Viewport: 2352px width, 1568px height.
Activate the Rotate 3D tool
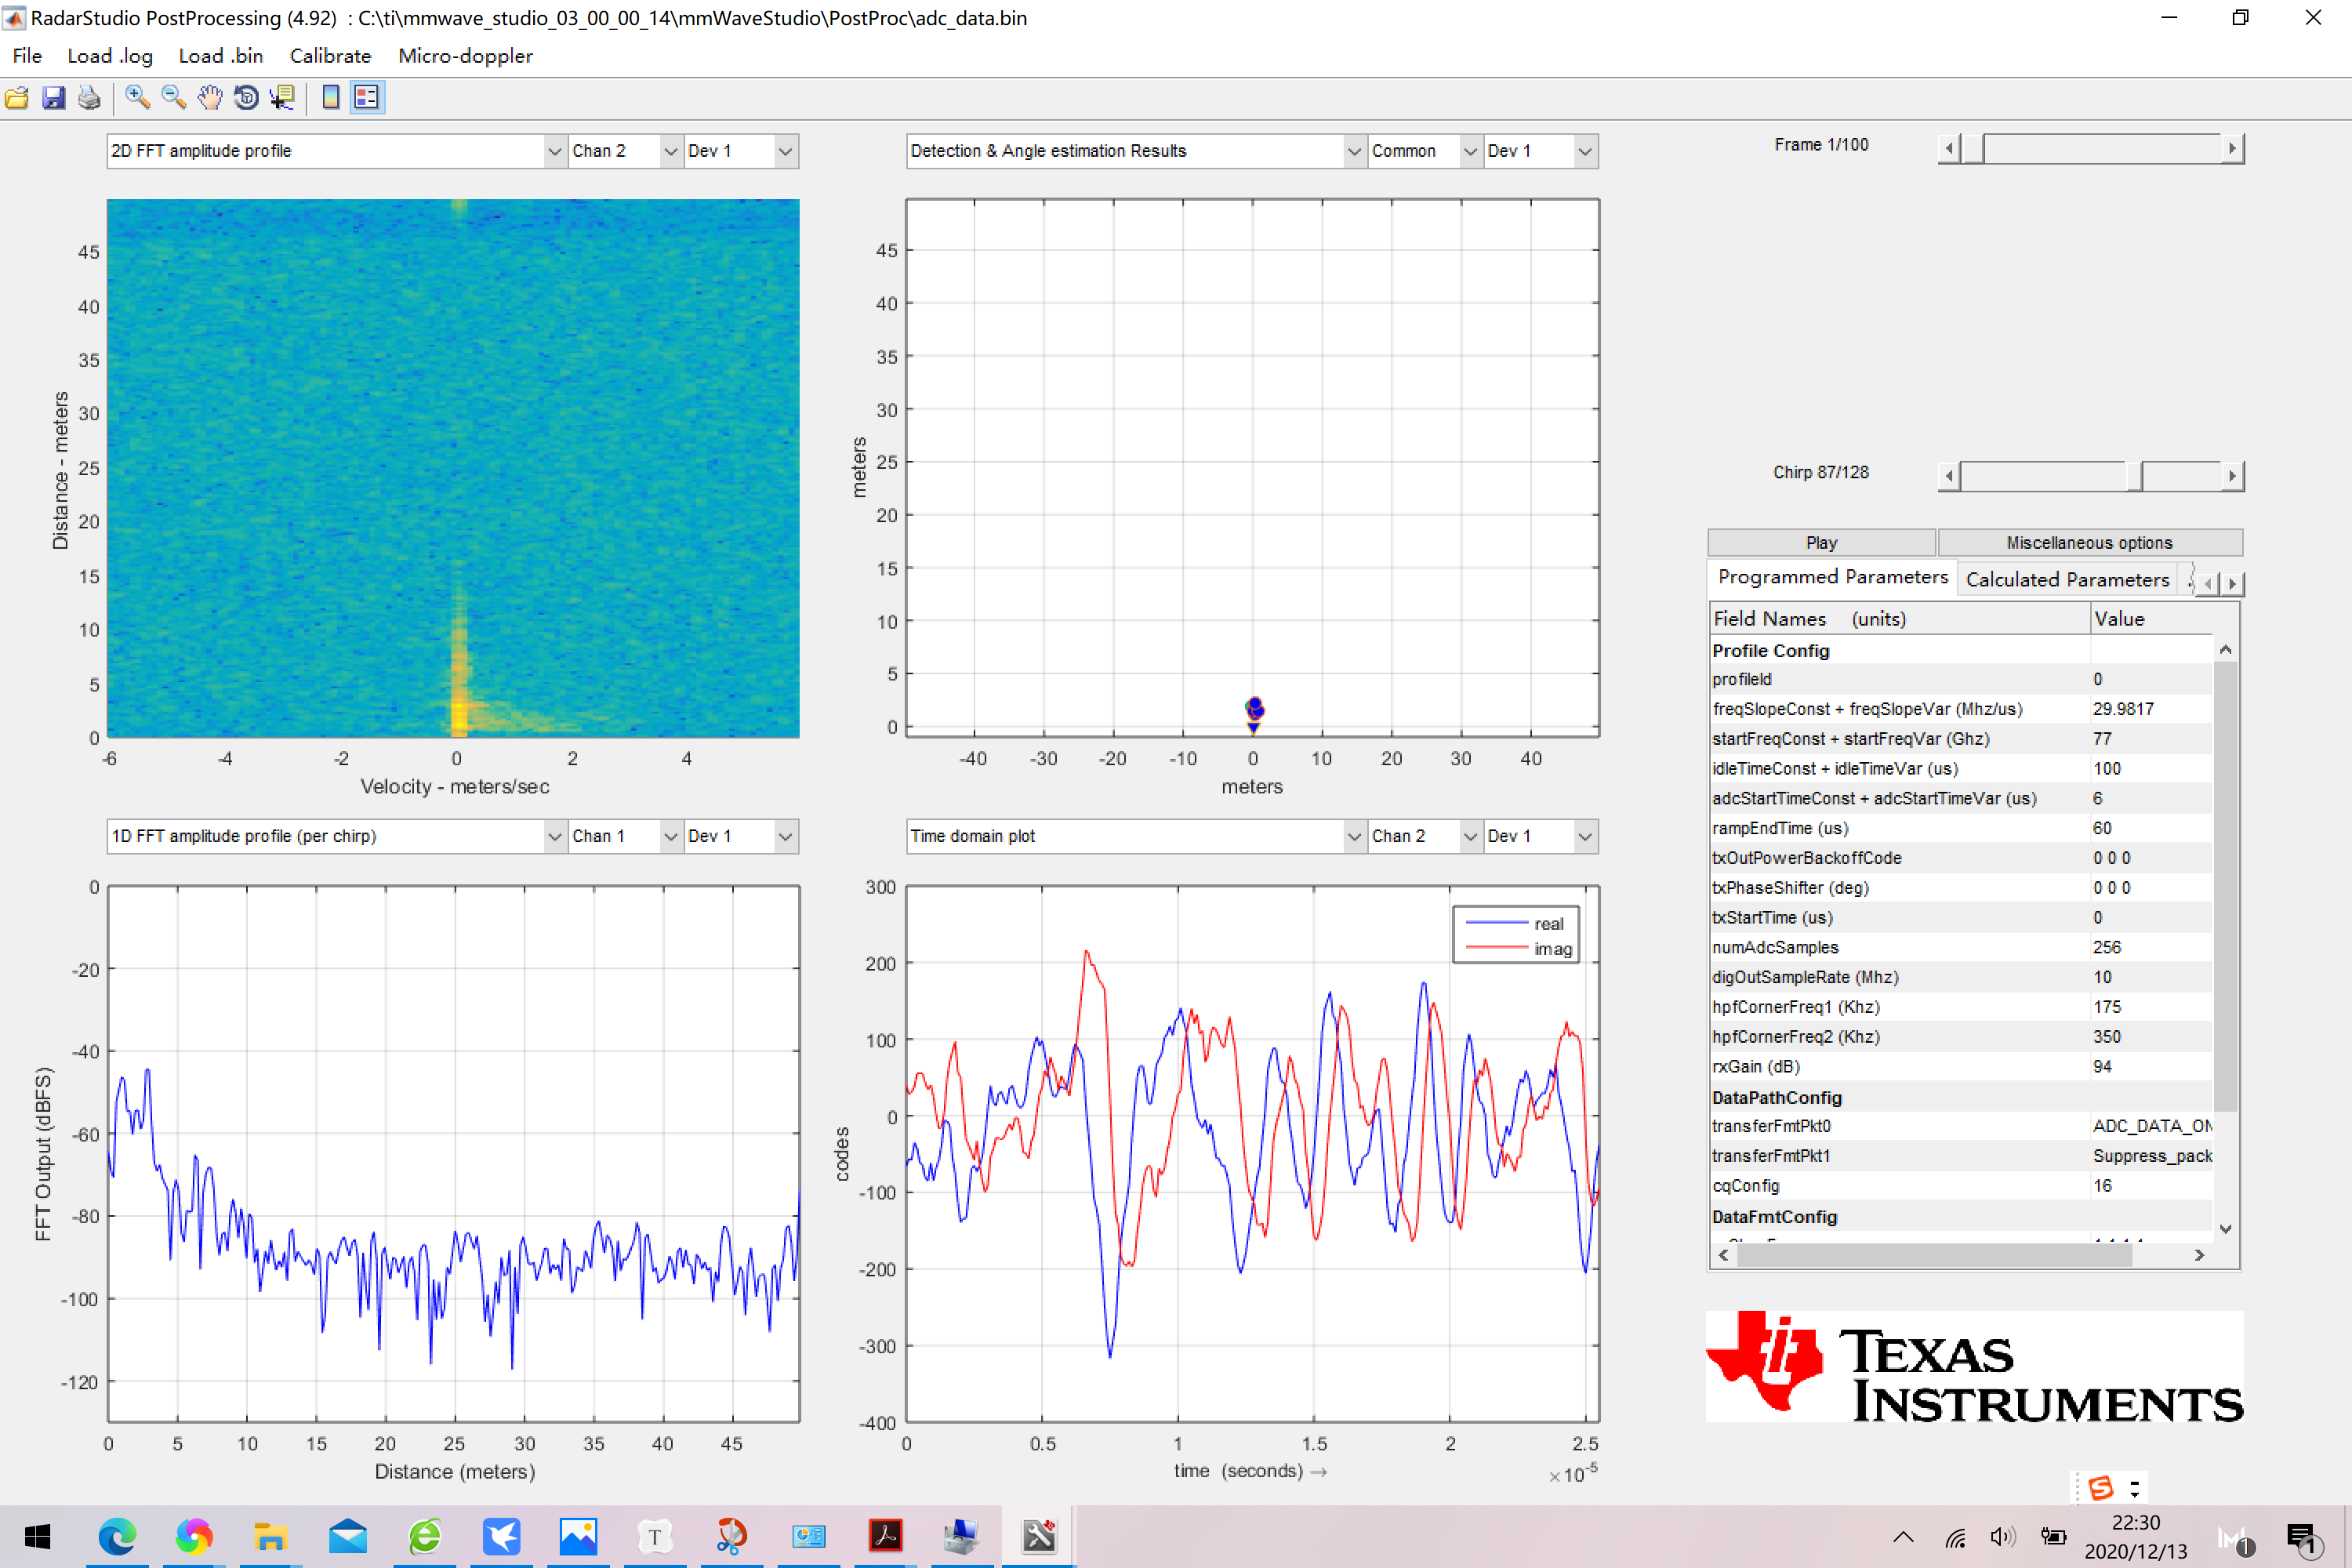[246, 97]
